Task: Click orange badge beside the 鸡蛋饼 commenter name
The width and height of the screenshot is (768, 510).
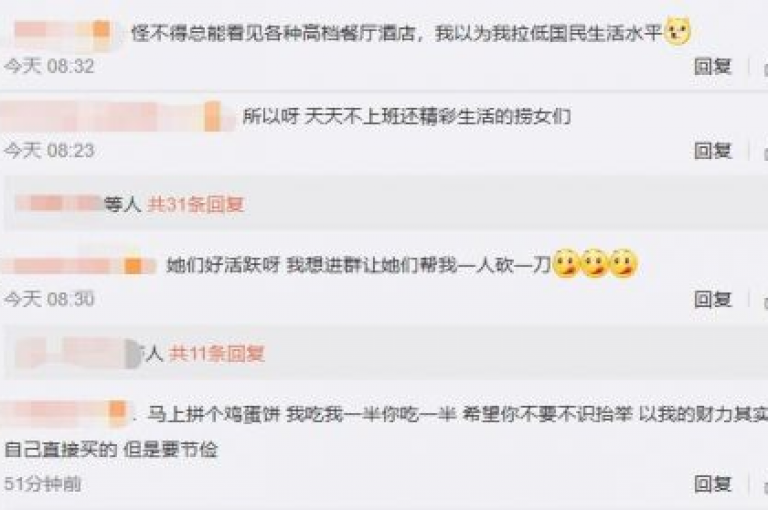Action: point(117,409)
